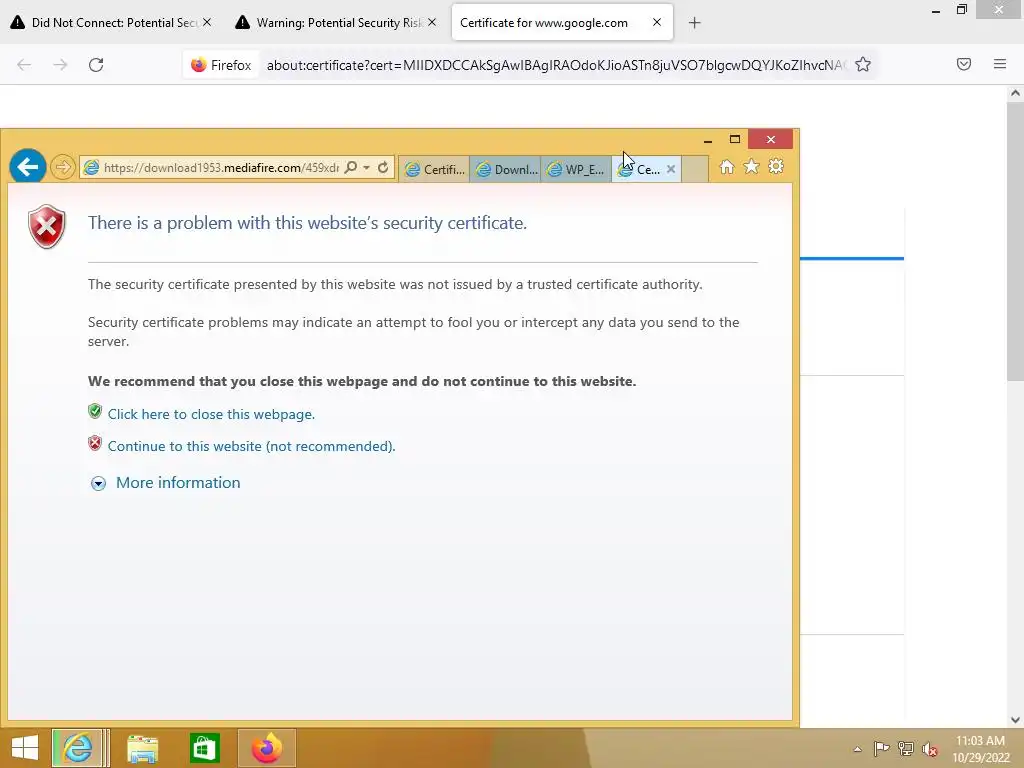Restore down the Firefox window
The image size is (1024, 768).
[961, 9]
